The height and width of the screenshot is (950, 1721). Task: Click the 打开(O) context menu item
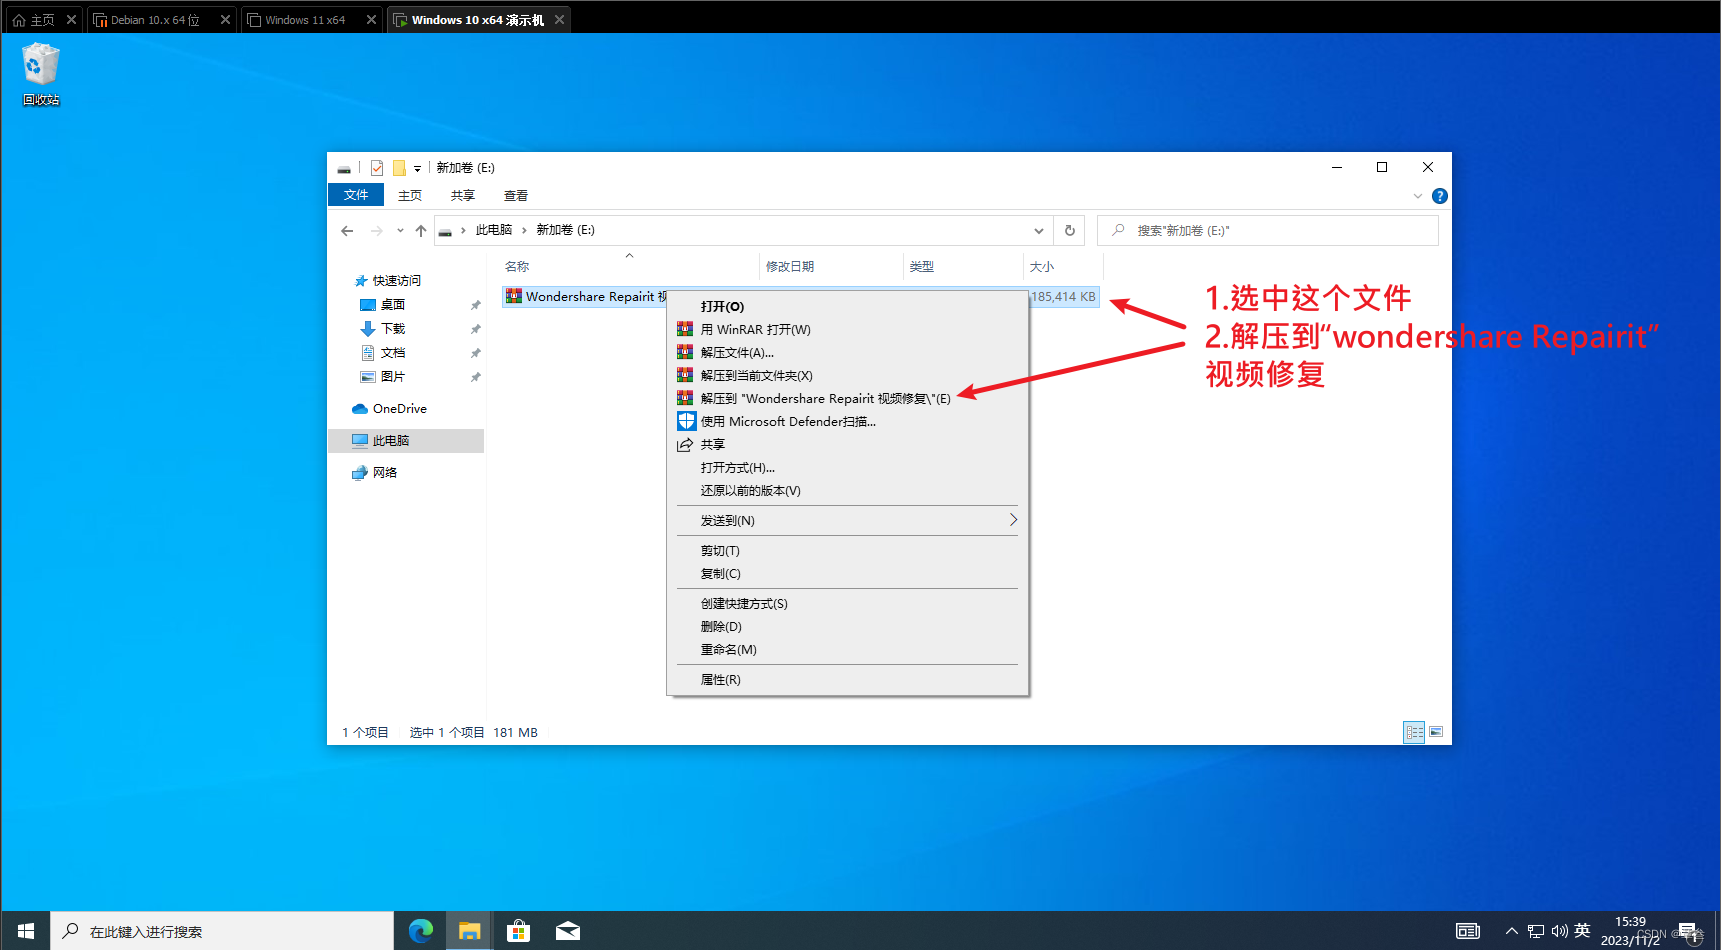[x=847, y=306]
